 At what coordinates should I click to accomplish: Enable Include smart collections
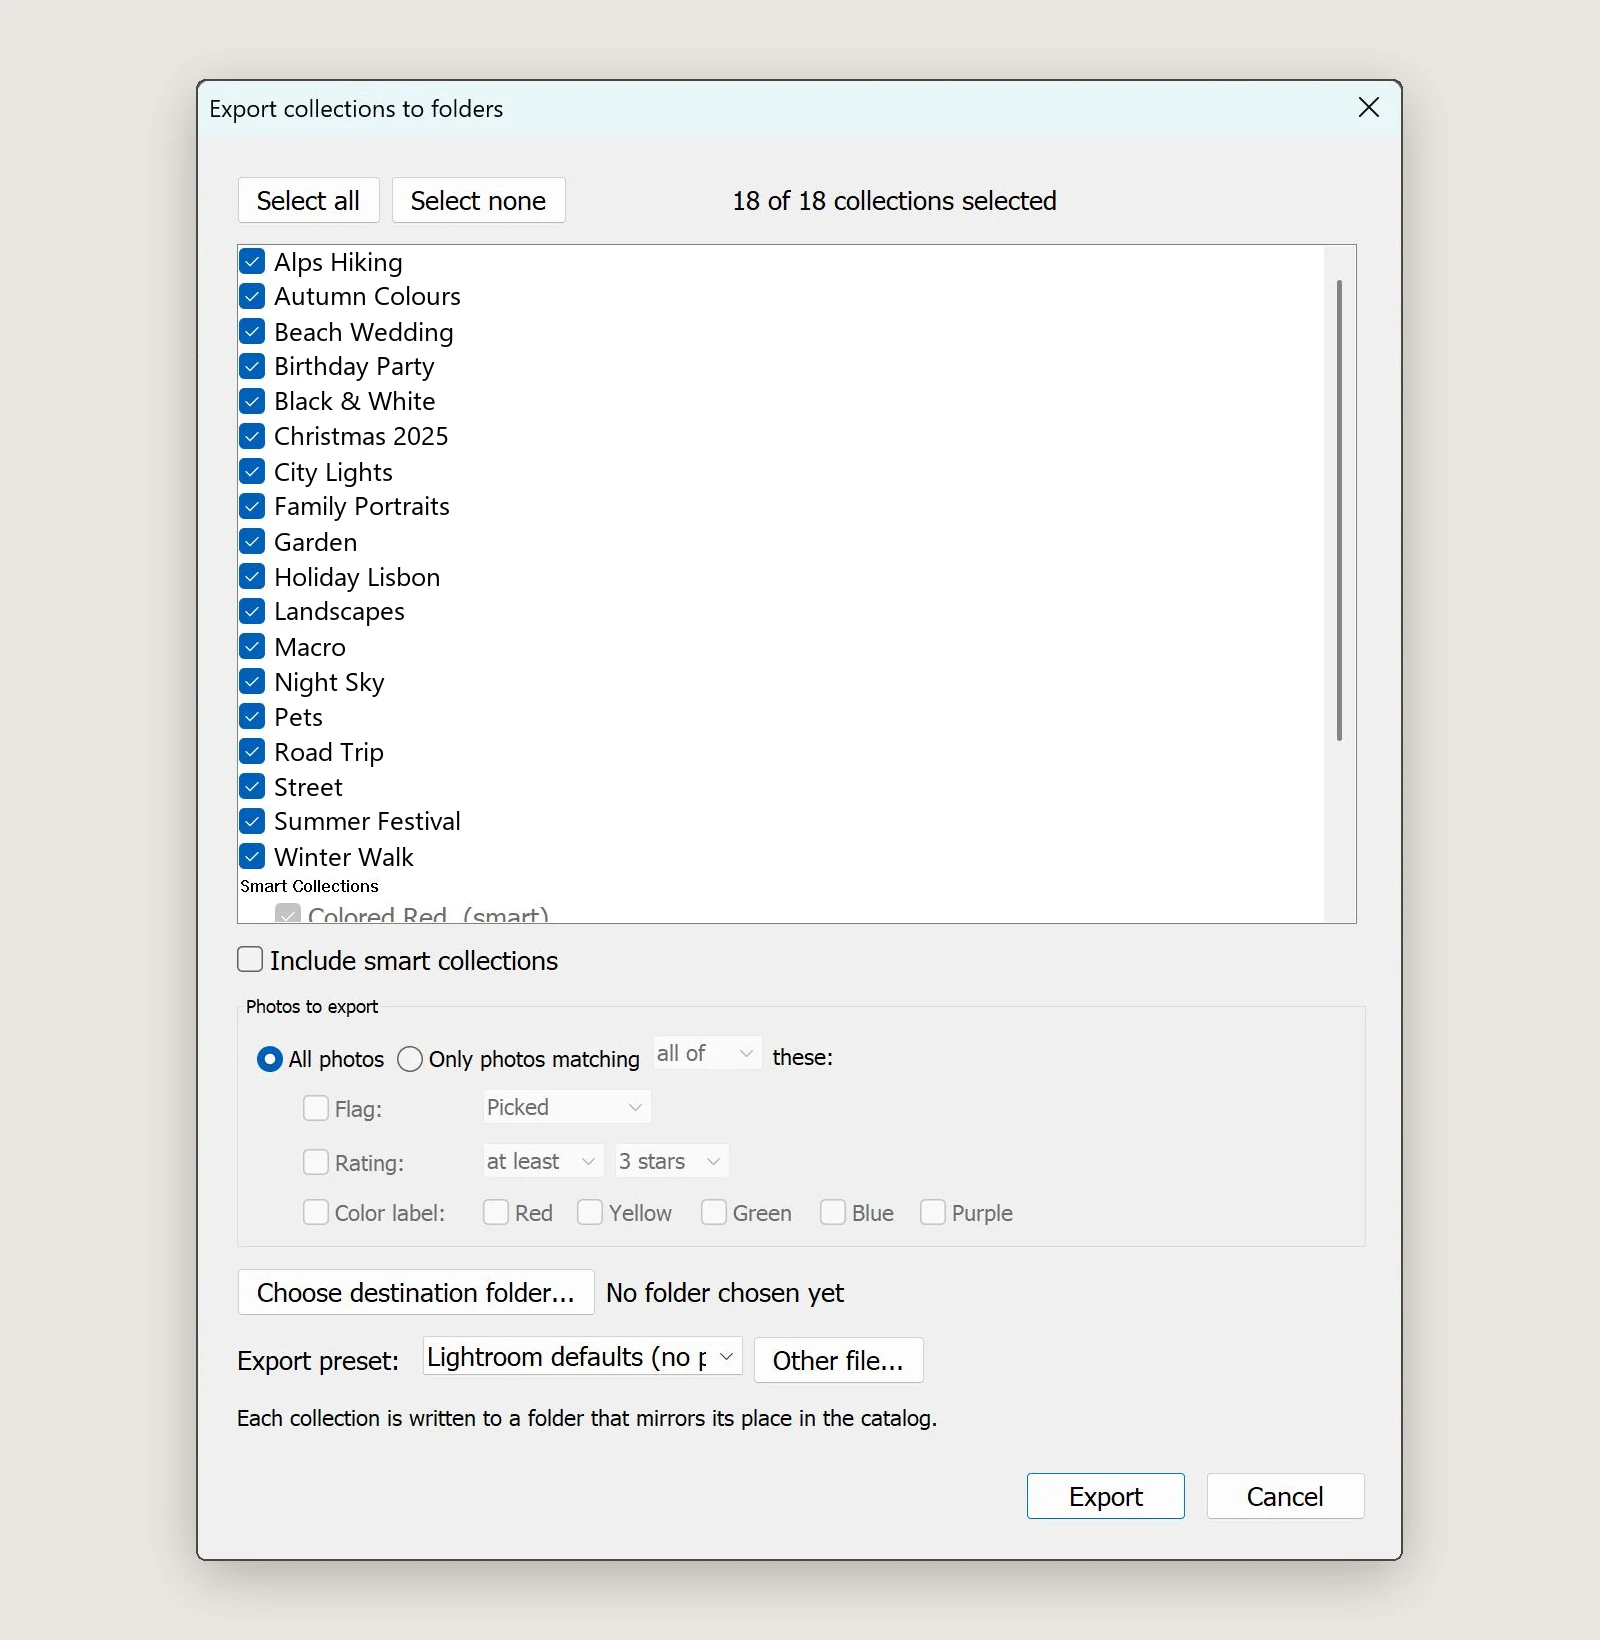point(250,960)
